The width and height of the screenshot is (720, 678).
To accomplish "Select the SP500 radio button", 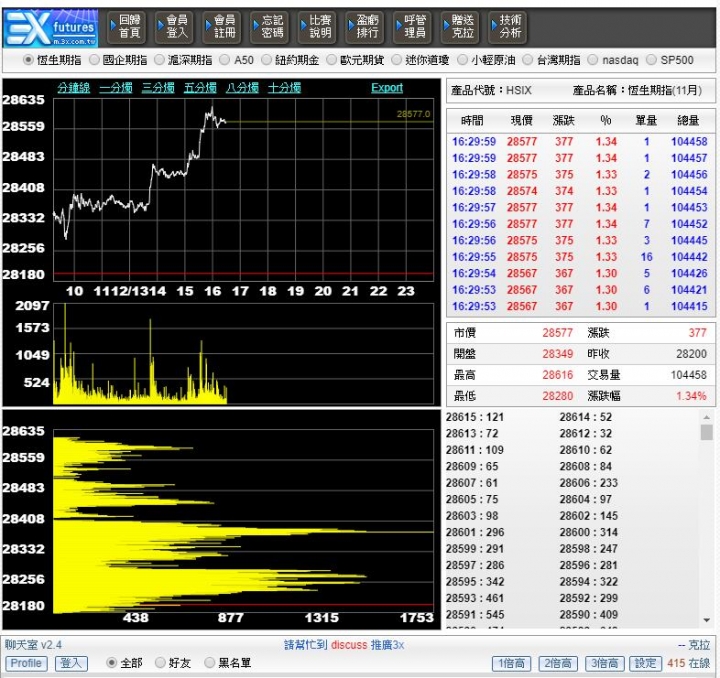I will point(652,60).
